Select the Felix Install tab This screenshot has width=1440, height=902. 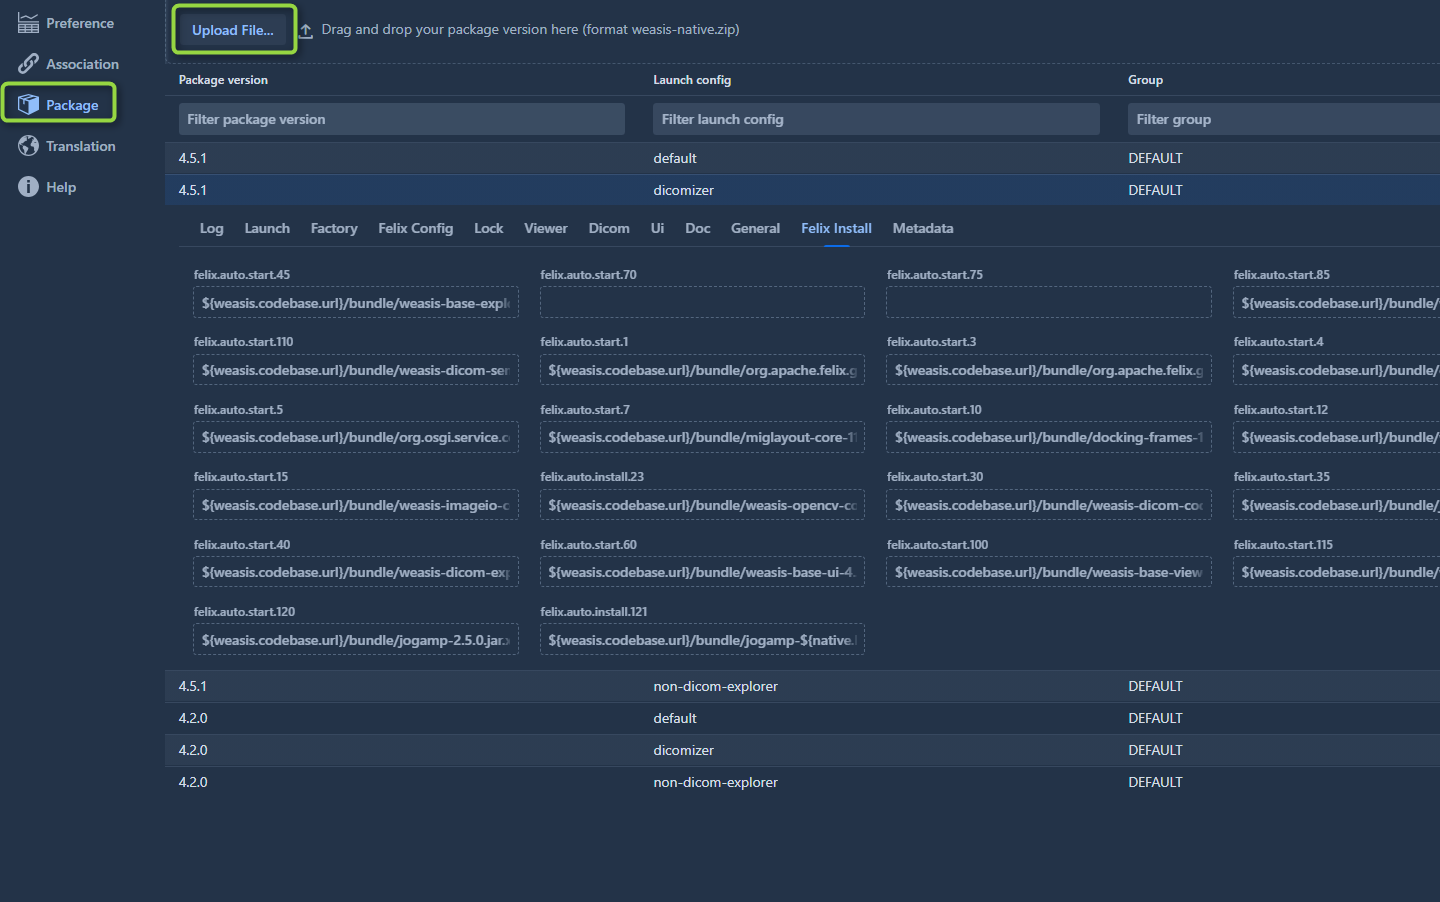point(836,228)
